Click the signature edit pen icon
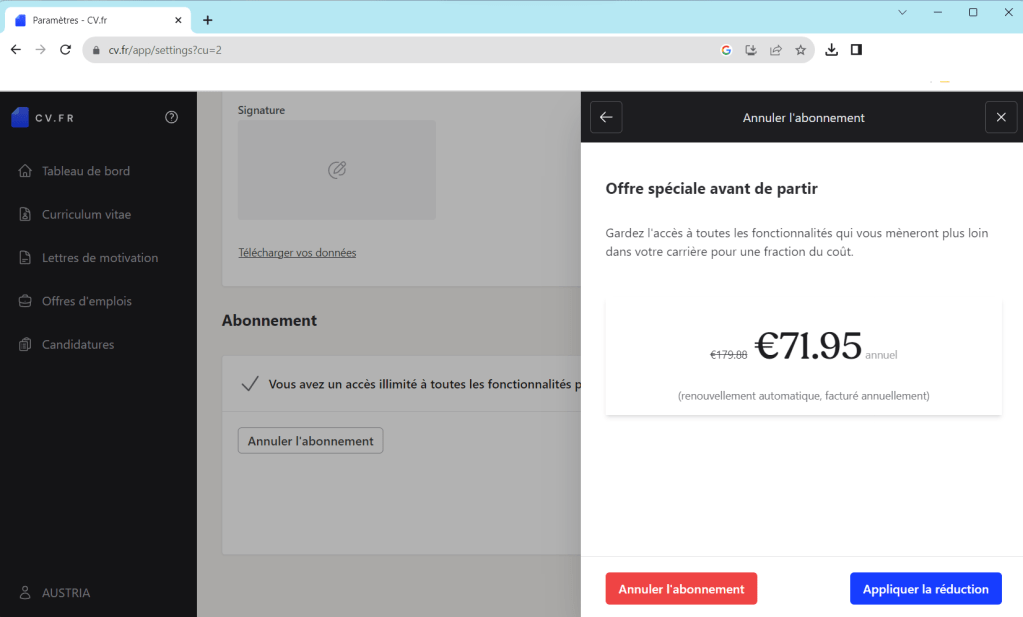Viewport: 1023px width, 617px height. [x=337, y=170]
